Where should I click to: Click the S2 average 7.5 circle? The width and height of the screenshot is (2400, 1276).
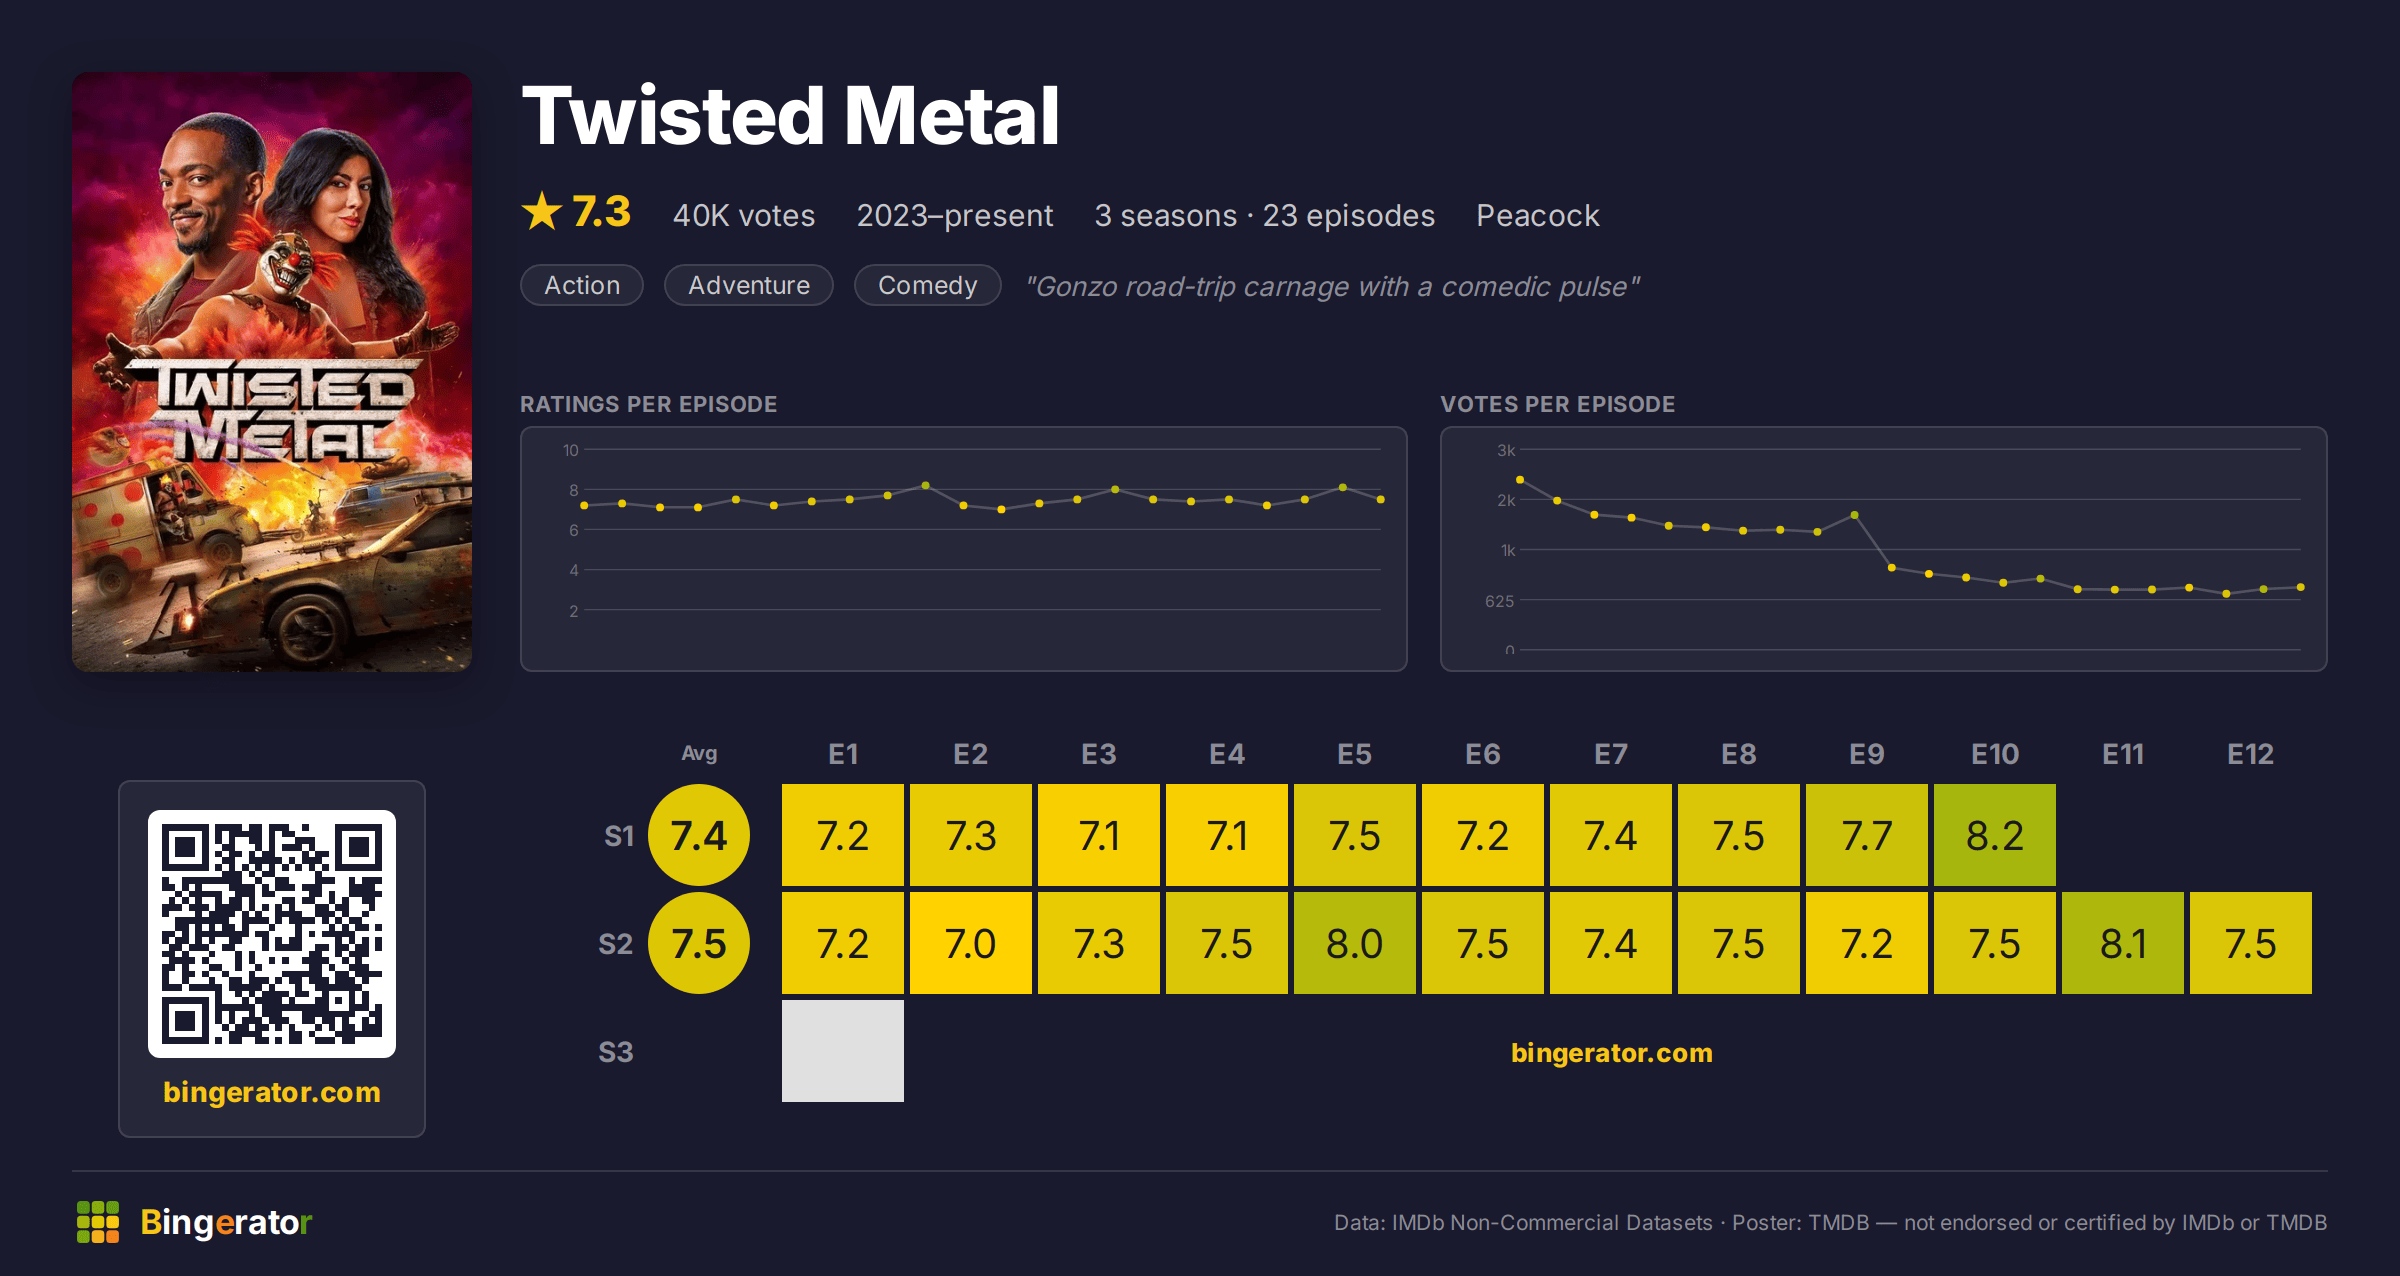(699, 943)
